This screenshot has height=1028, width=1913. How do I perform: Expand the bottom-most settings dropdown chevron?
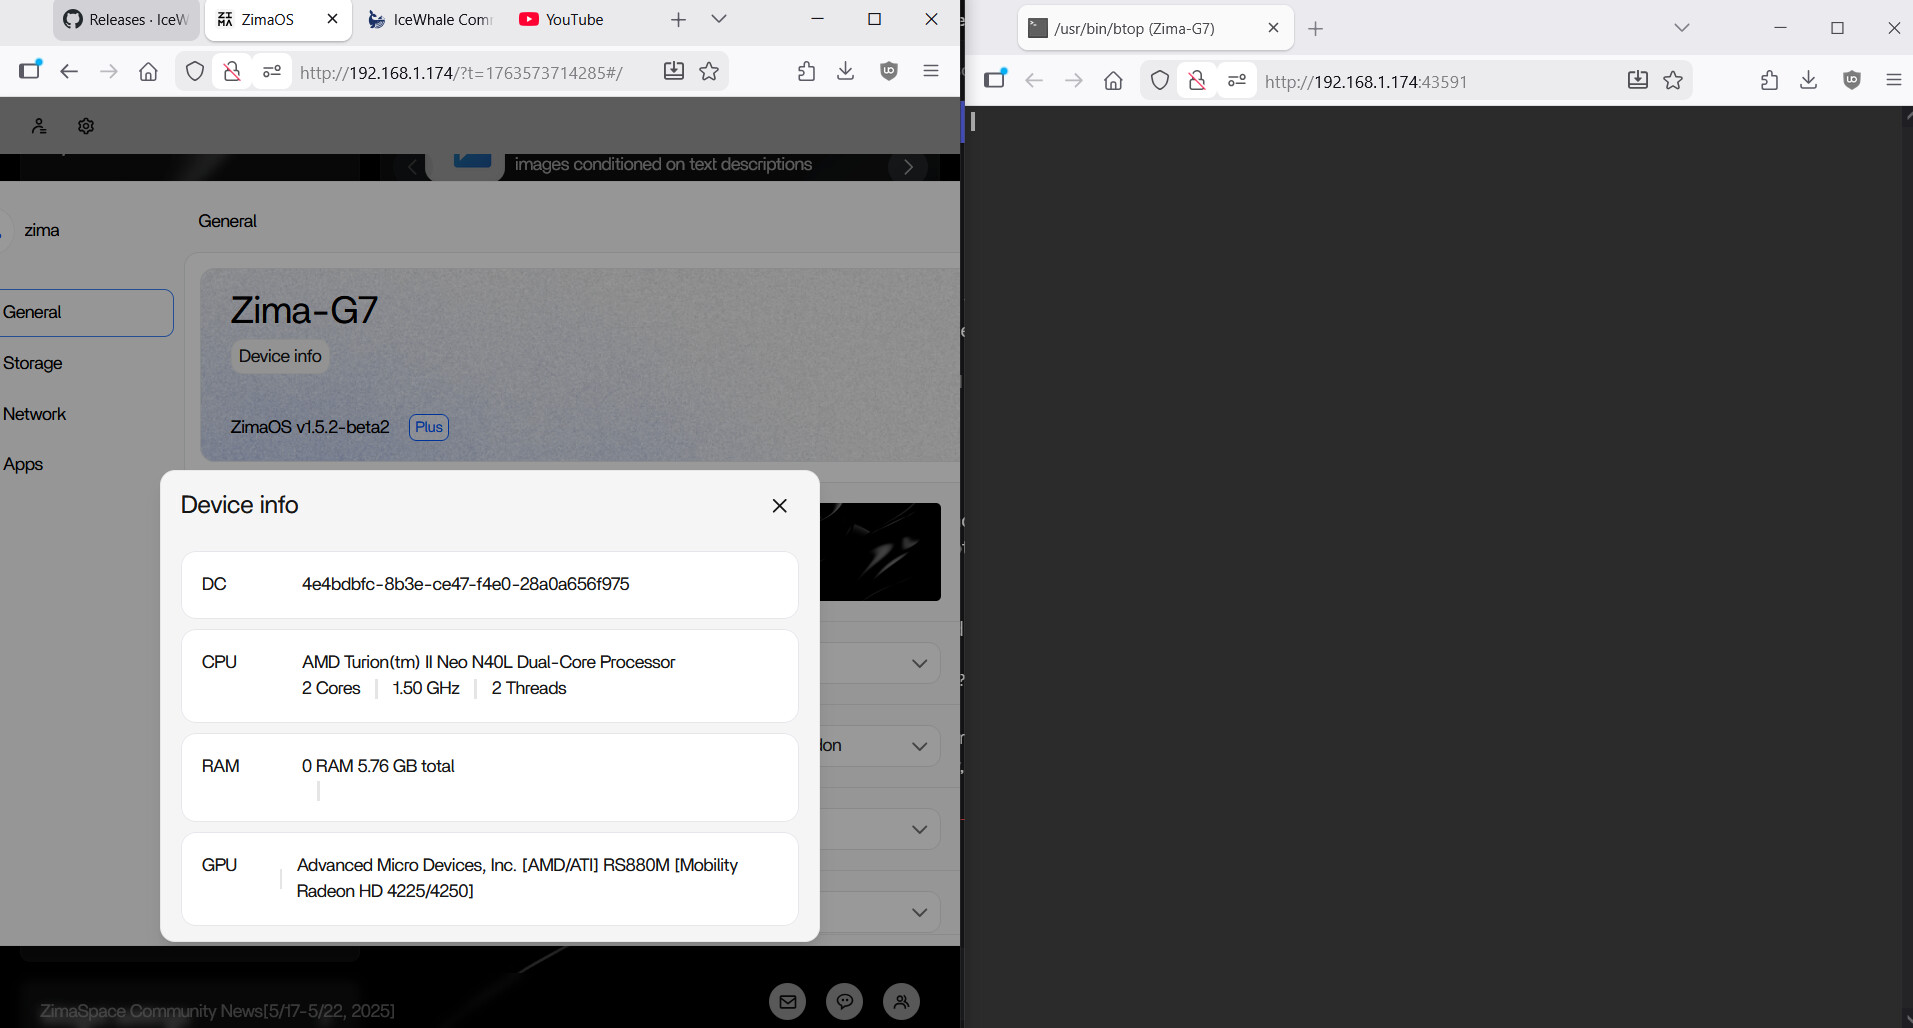tap(919, 912)
